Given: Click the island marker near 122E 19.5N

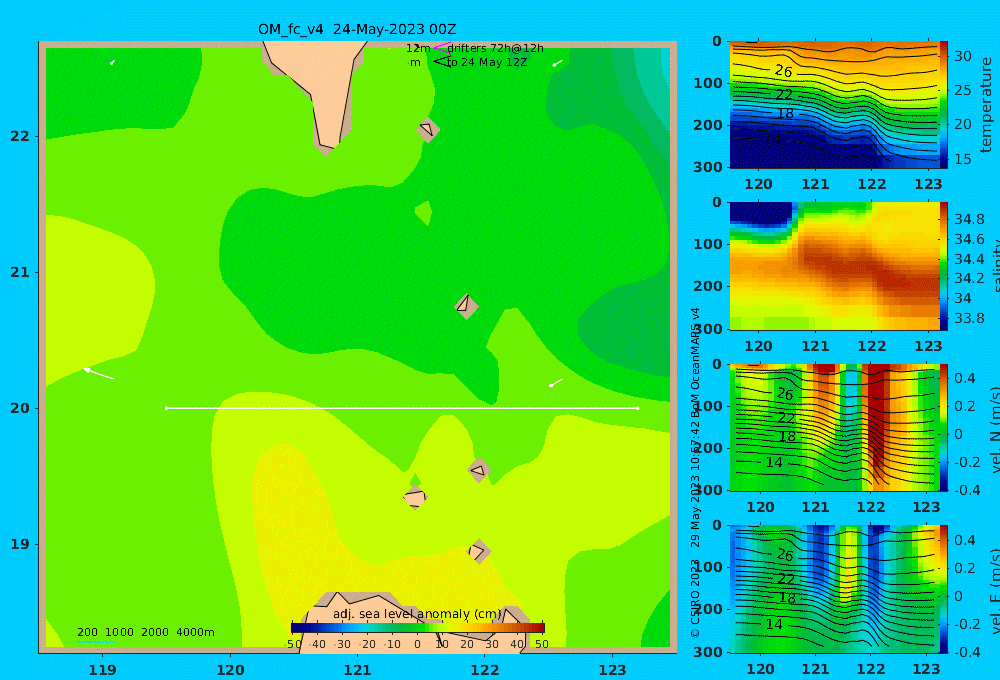Looking at the screenshot, I should 478,470.
